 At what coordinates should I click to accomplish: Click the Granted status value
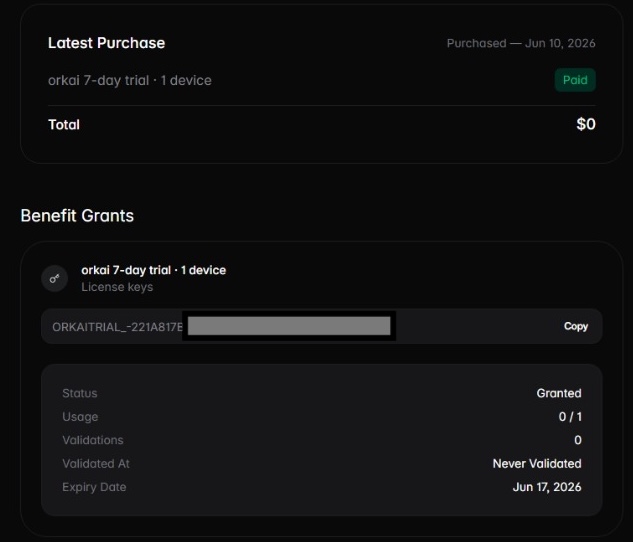(x=559, y=393)
